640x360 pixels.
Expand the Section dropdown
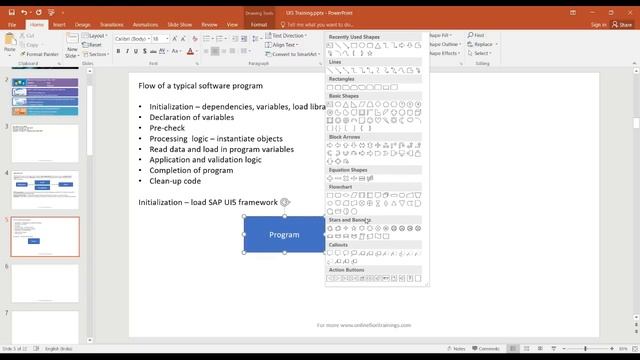pos(96,54)
